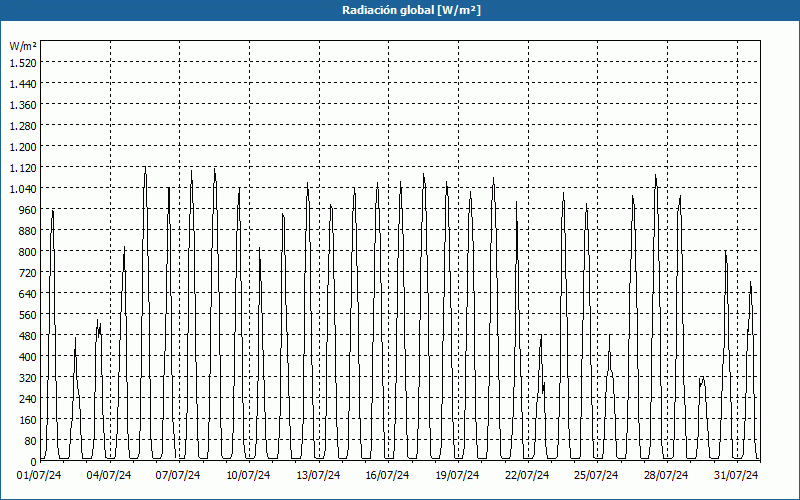
Task: Click the 22/07/24 date label
Action: pyautogui.click(x=527, y=476)
